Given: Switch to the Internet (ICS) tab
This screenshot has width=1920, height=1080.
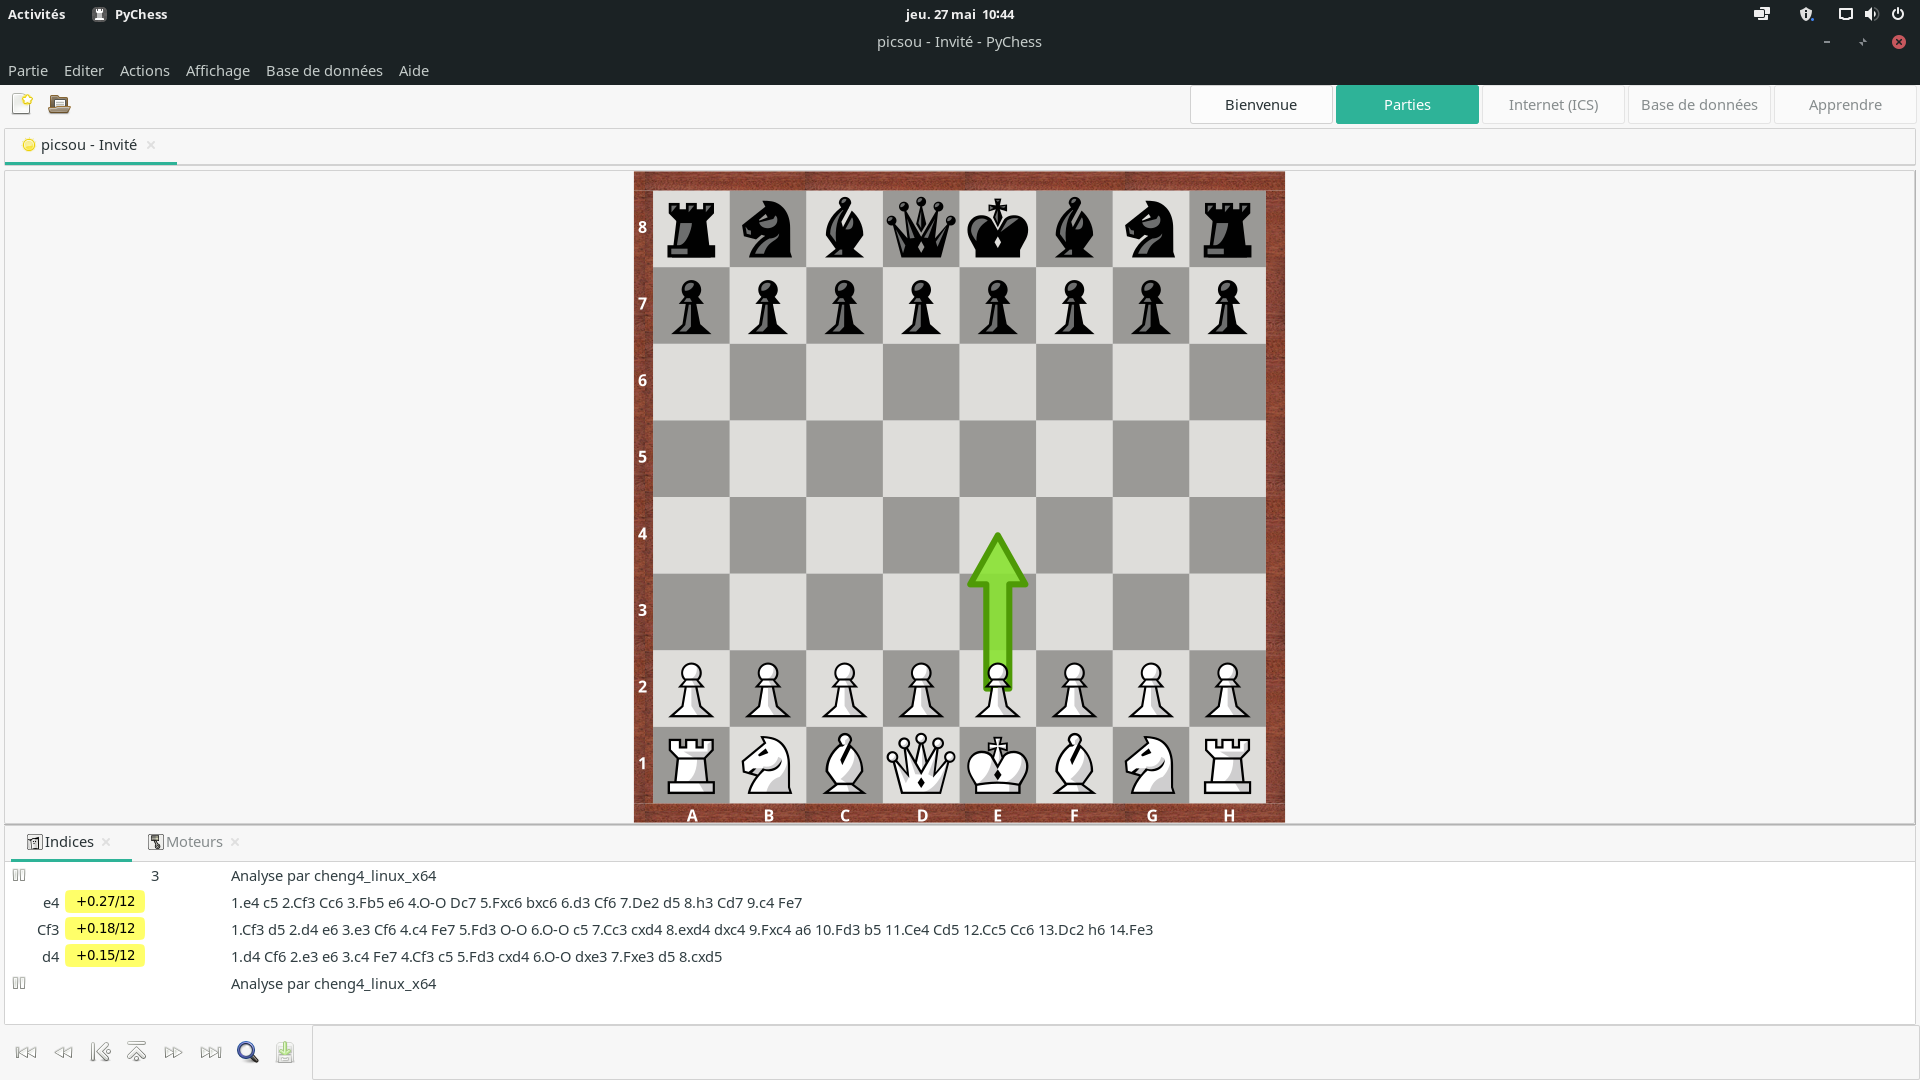Looking at the screenshot, I should [x=1552, y=104].
